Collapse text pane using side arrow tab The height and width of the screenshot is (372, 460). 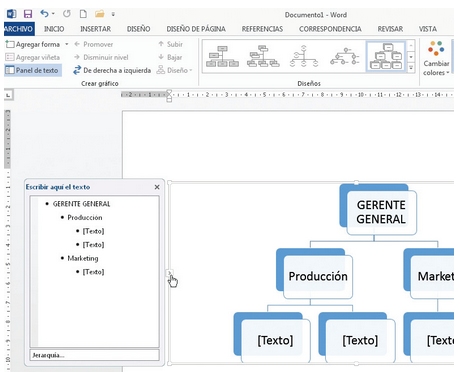point(169,273)
